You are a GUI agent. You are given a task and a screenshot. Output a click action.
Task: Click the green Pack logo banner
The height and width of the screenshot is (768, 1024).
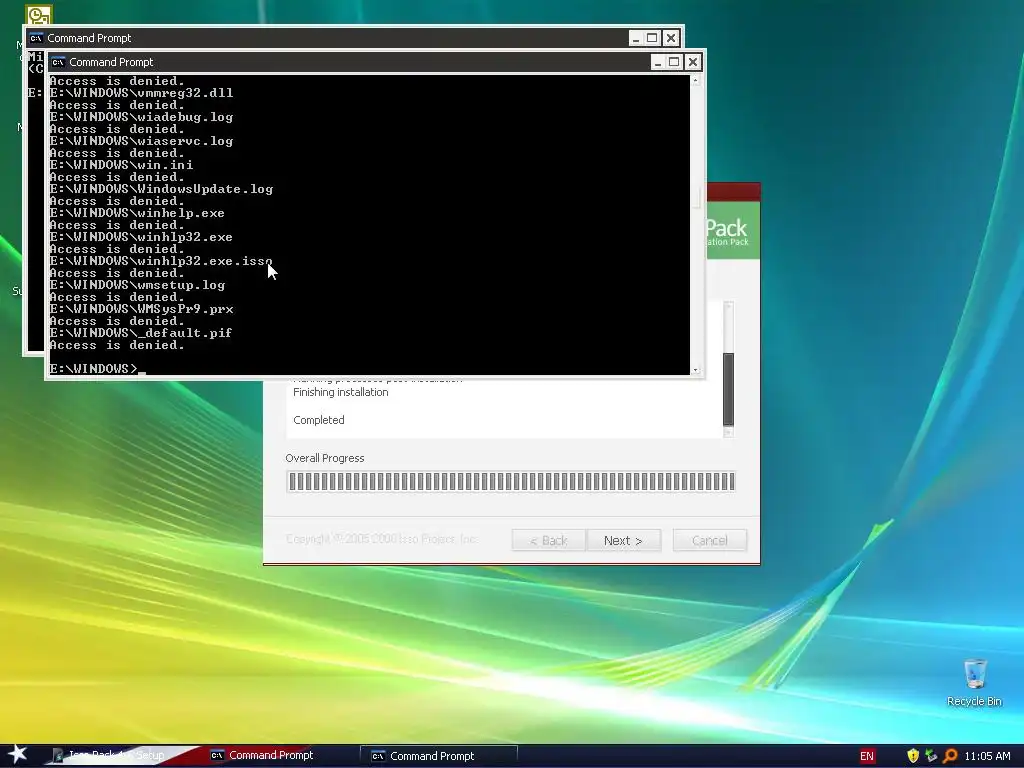733,231
